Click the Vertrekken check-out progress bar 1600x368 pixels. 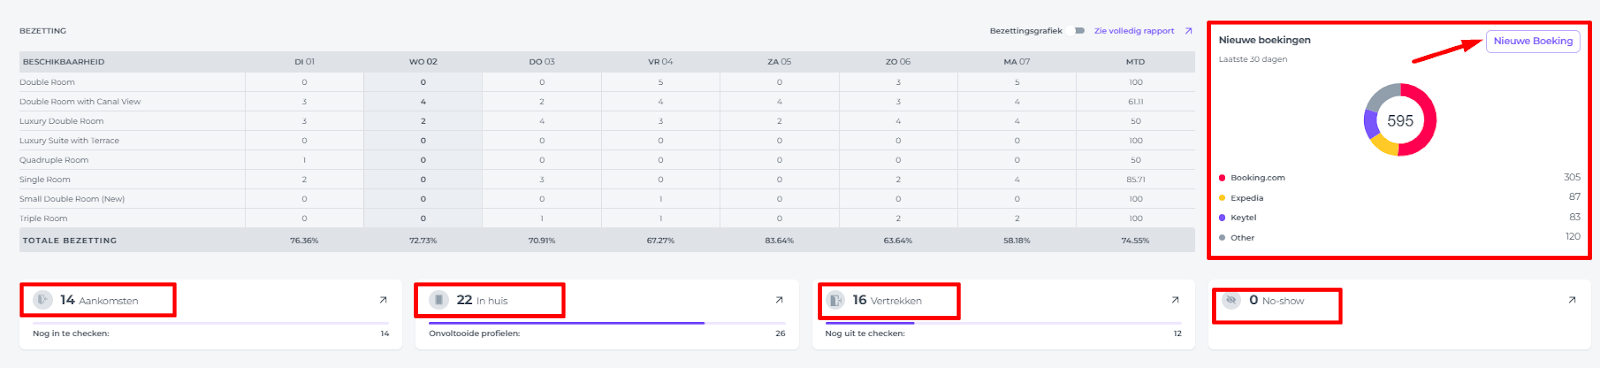point(1003,323)
